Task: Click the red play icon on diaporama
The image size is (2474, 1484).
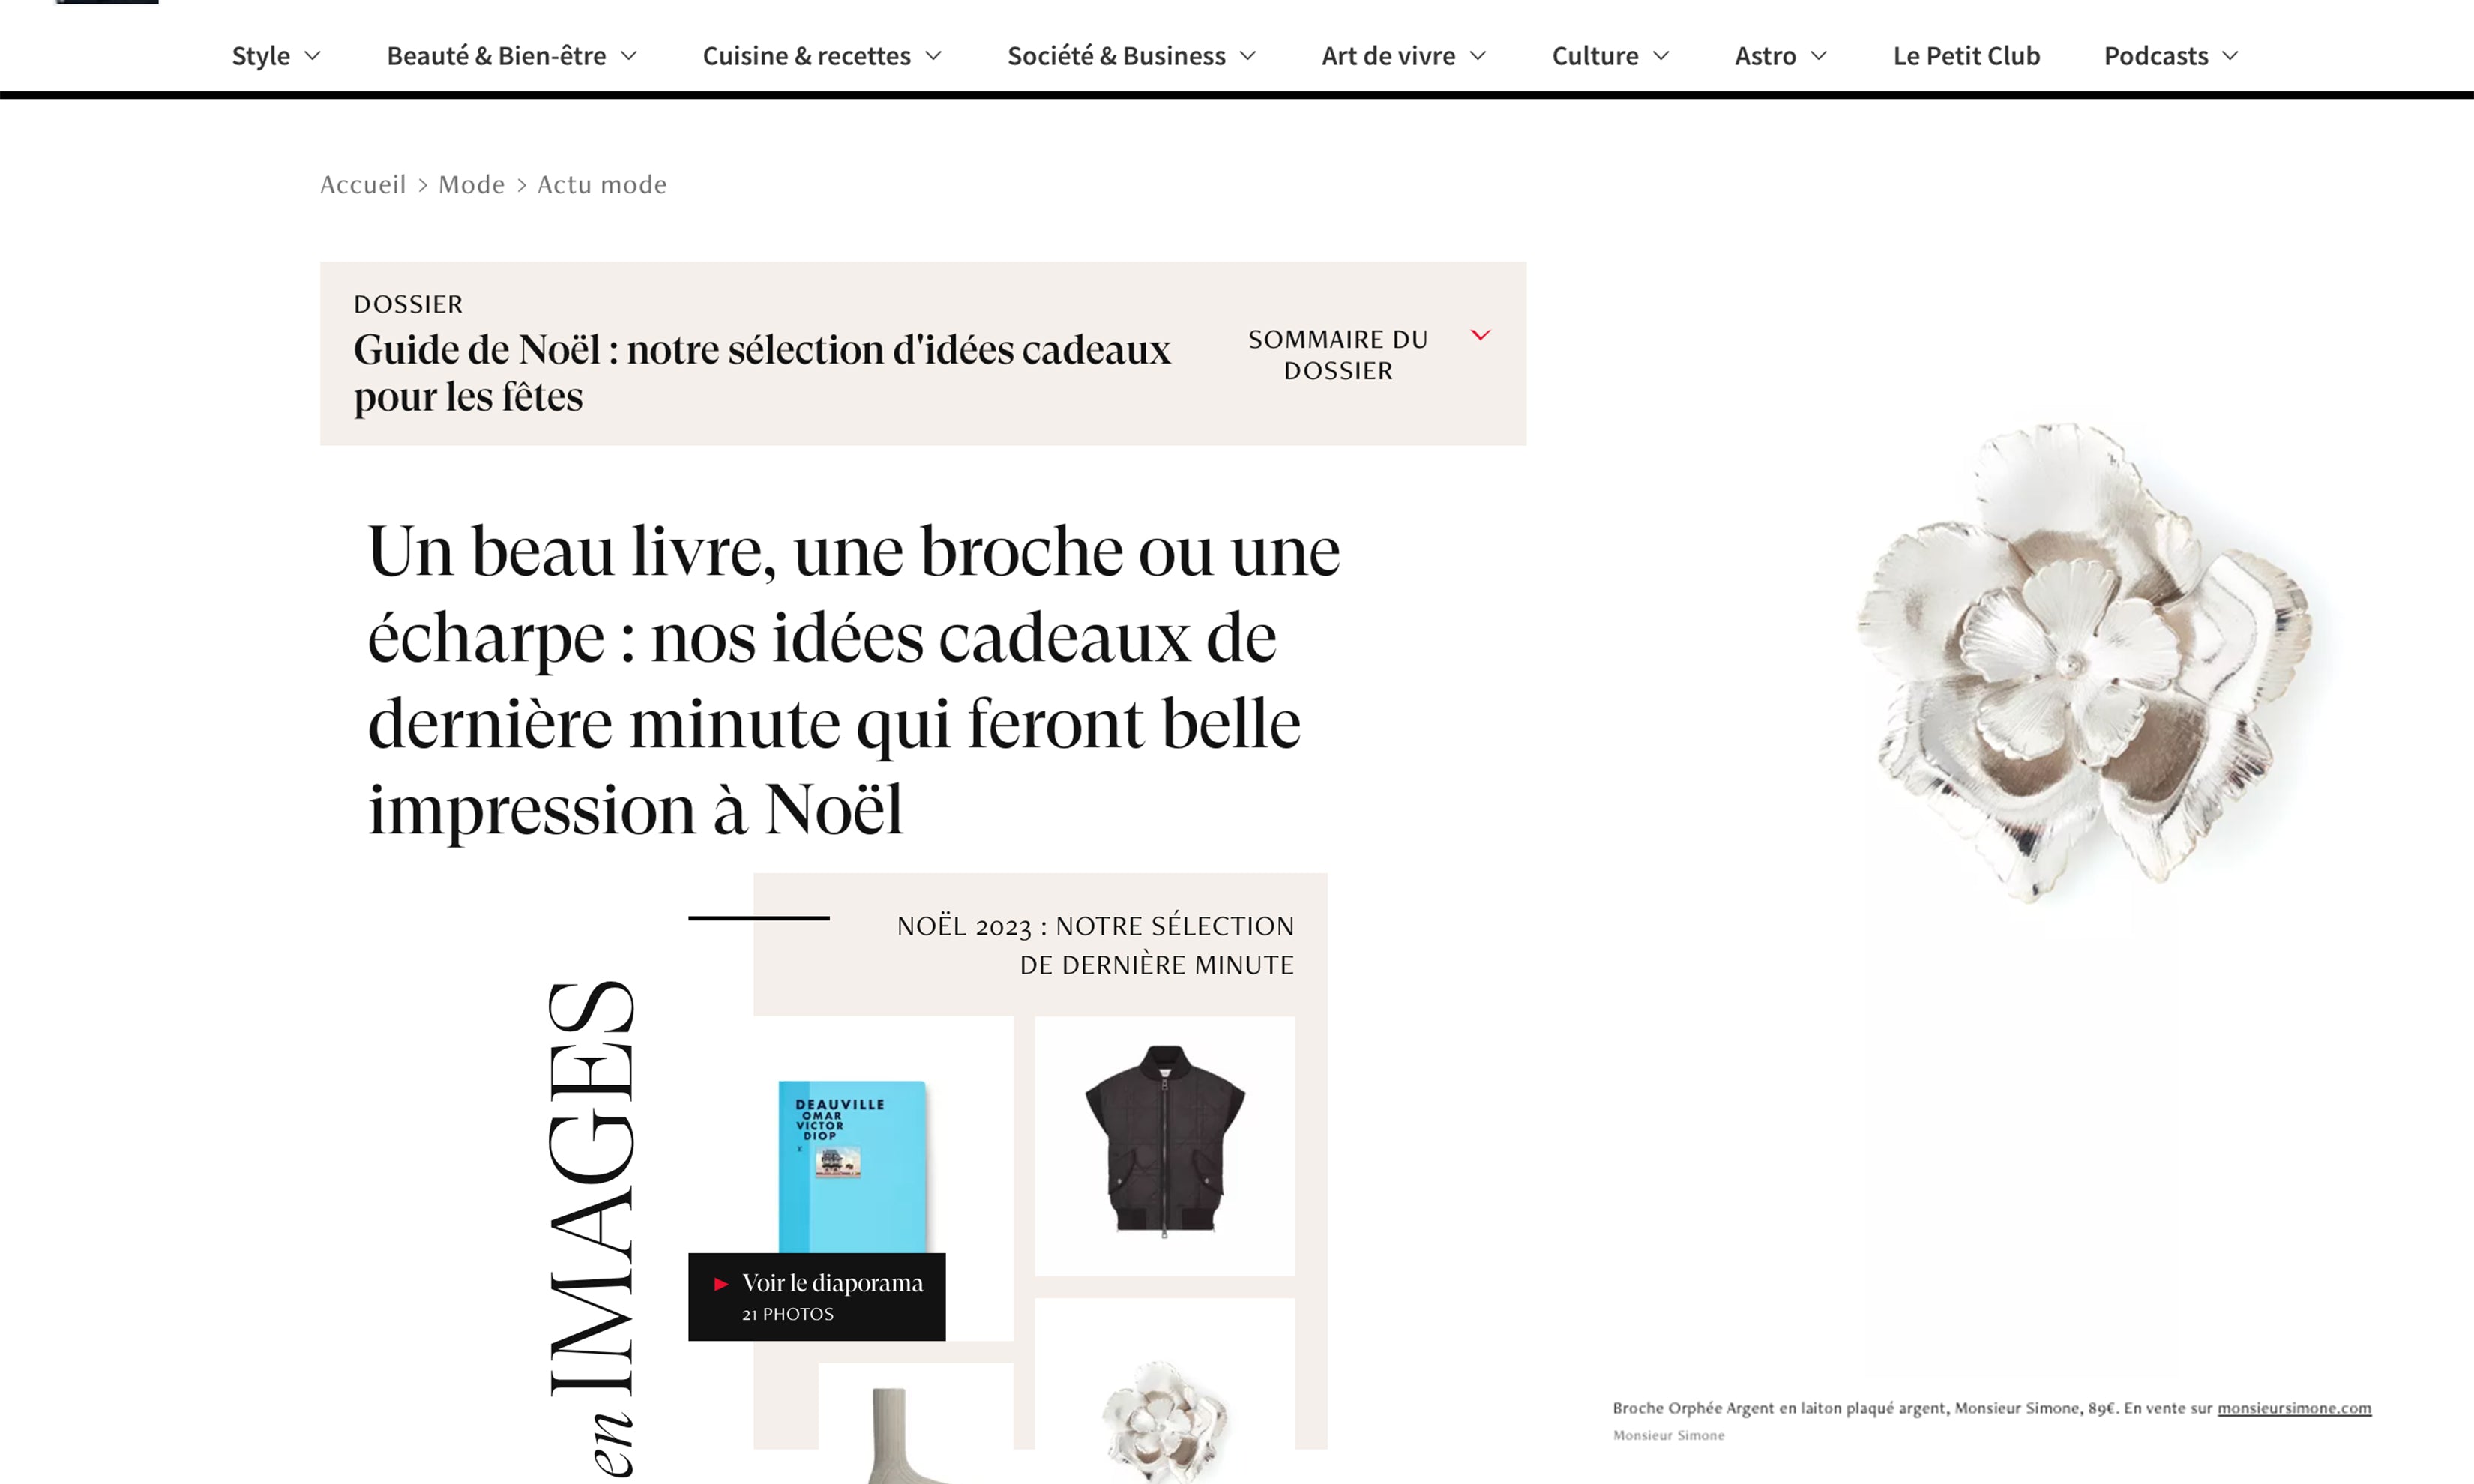Action: click(721, 1284)
